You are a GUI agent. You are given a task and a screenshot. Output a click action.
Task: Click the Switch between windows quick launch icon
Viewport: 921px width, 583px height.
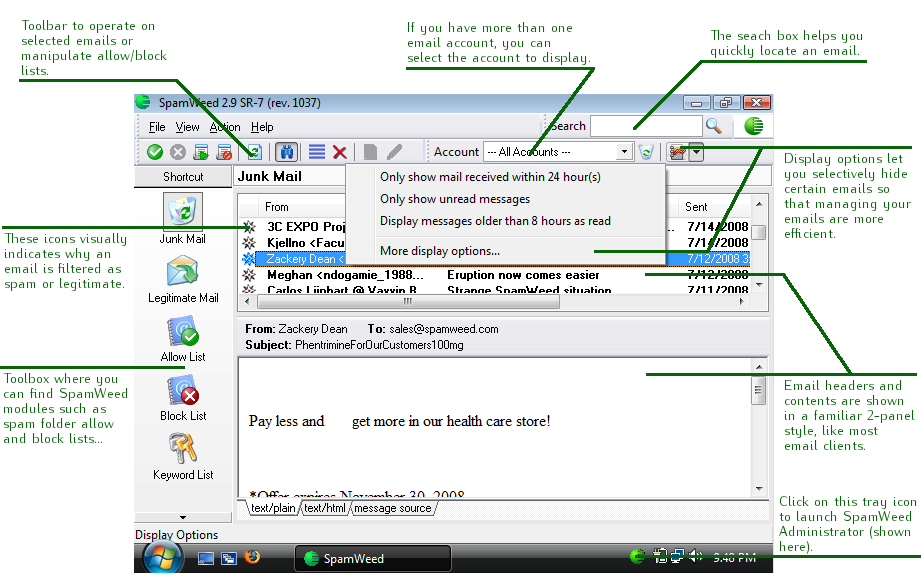point(228,558)
